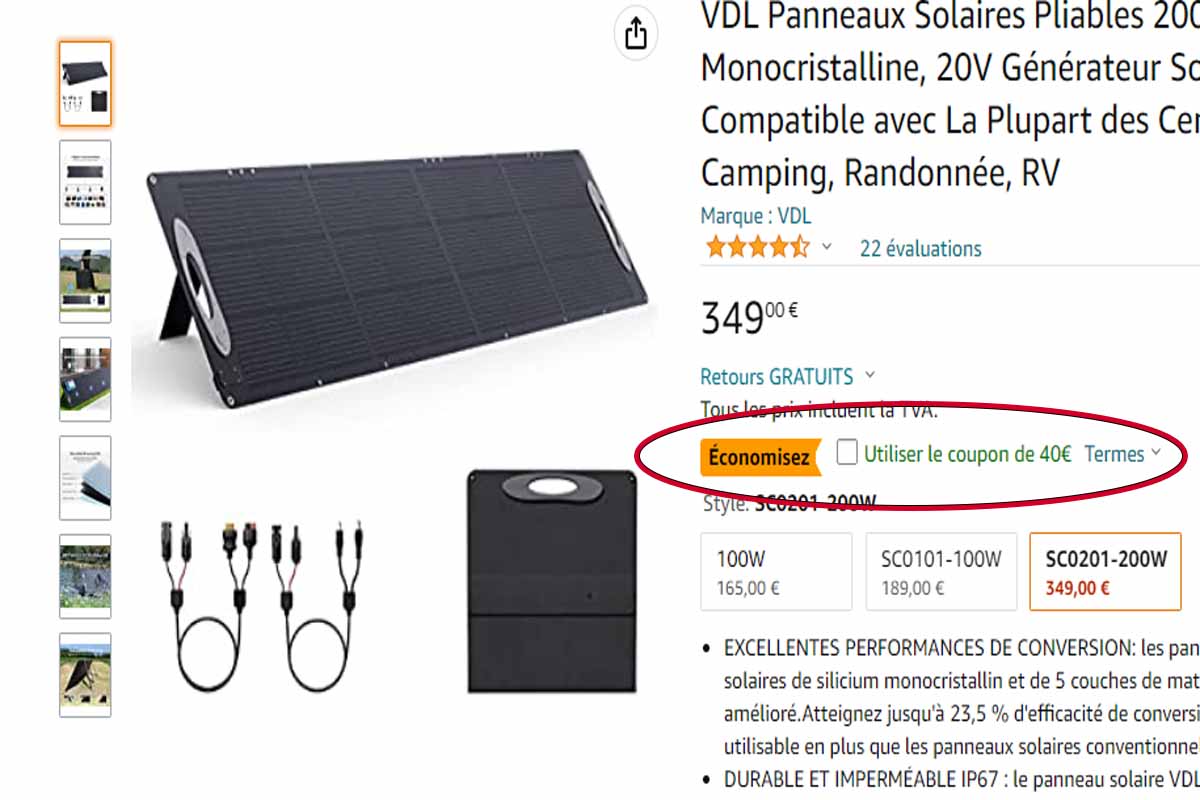Open the sixth thumbnail of lakeside scene
Screen dimensions: 1200x800
85,576
